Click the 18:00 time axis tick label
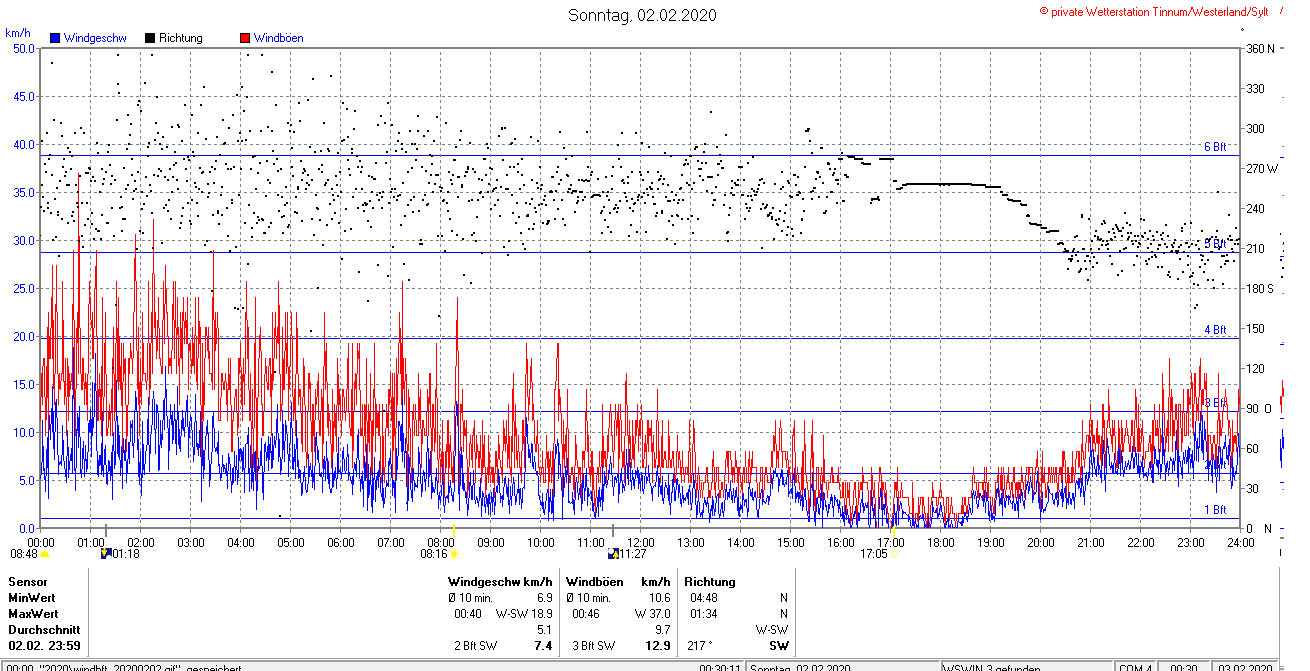1310x671 pixels. point(940,542)
